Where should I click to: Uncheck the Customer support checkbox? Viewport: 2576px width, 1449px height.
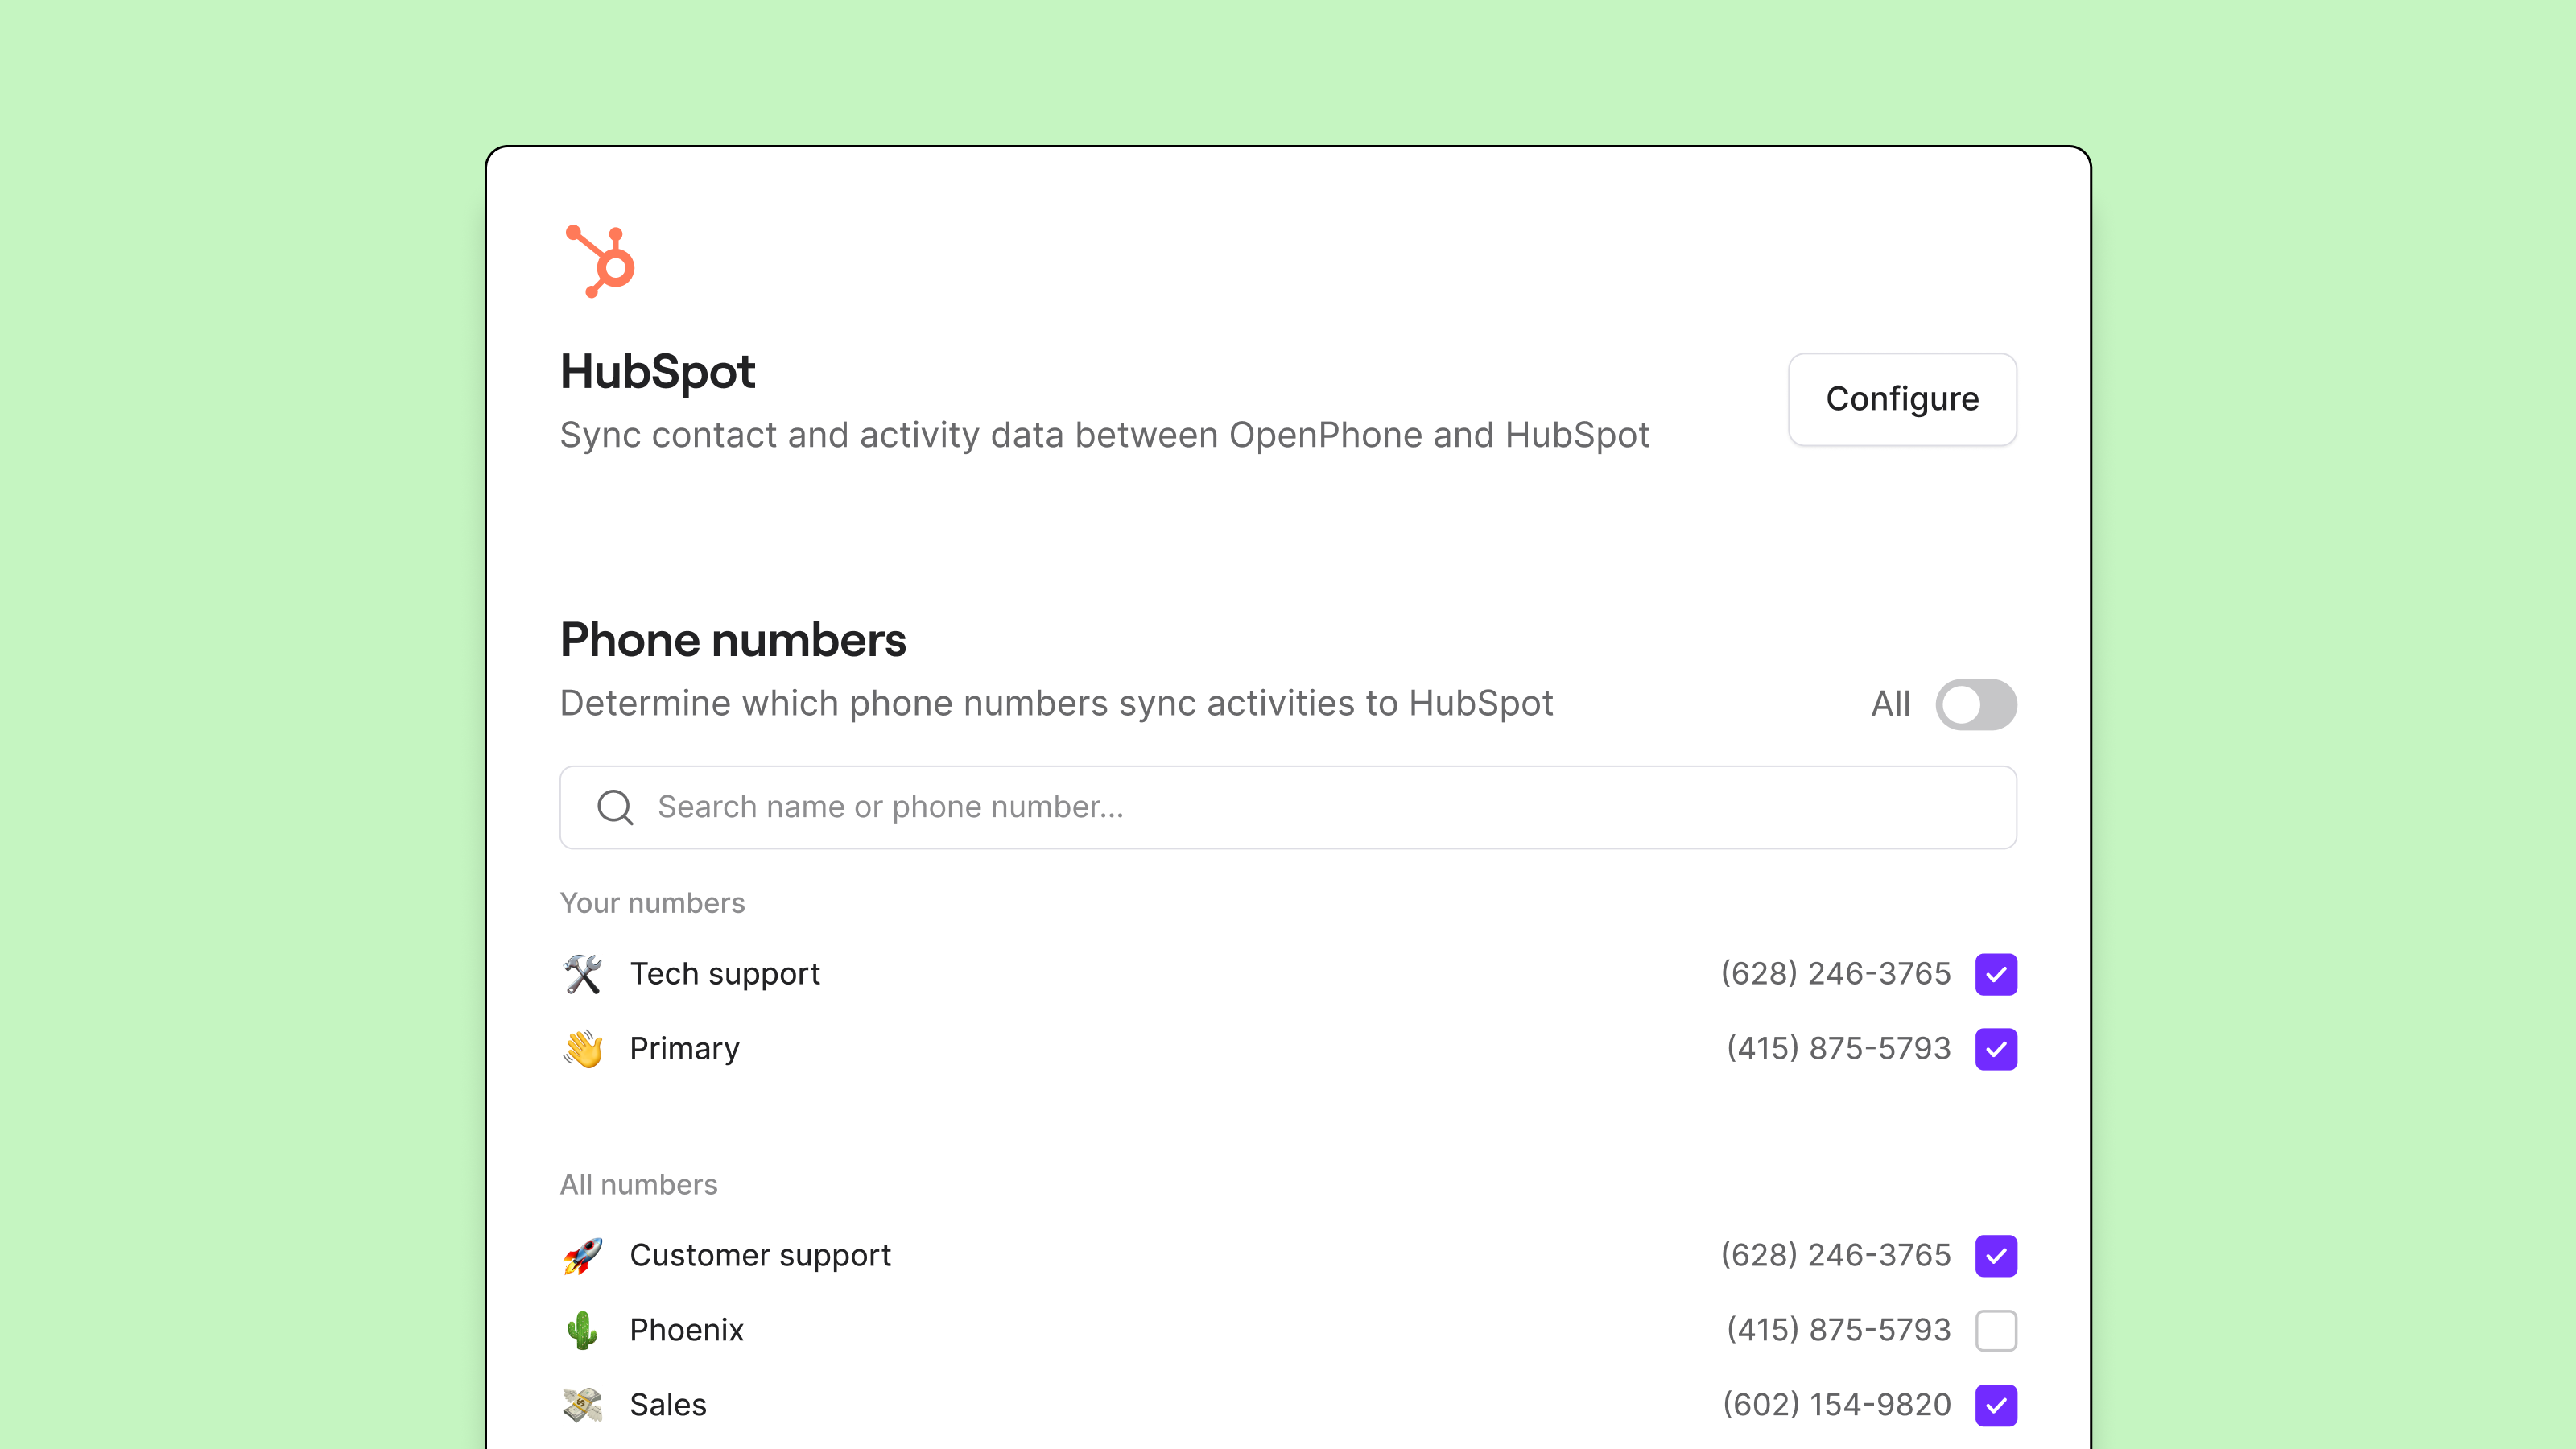tap(1996, 1257)
